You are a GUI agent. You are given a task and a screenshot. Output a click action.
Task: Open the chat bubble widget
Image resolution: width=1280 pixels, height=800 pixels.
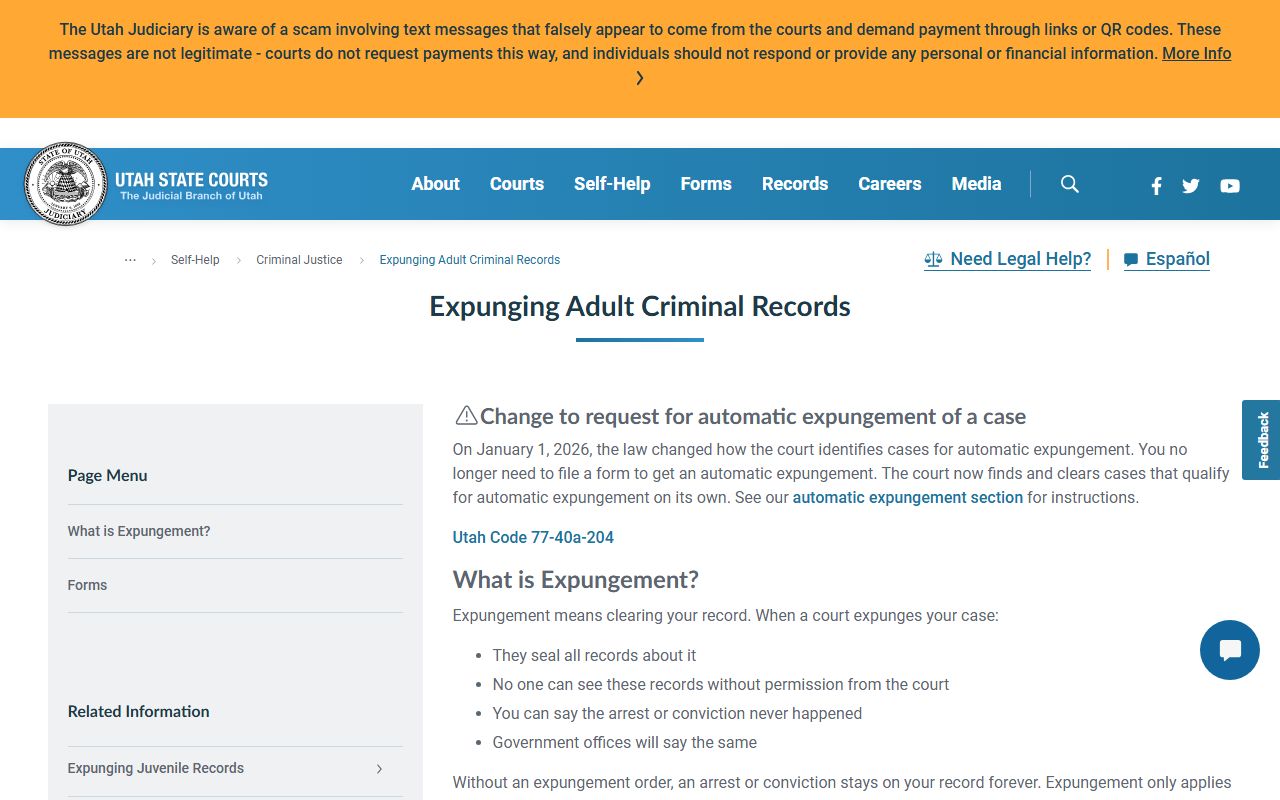tap(1230, 650)
